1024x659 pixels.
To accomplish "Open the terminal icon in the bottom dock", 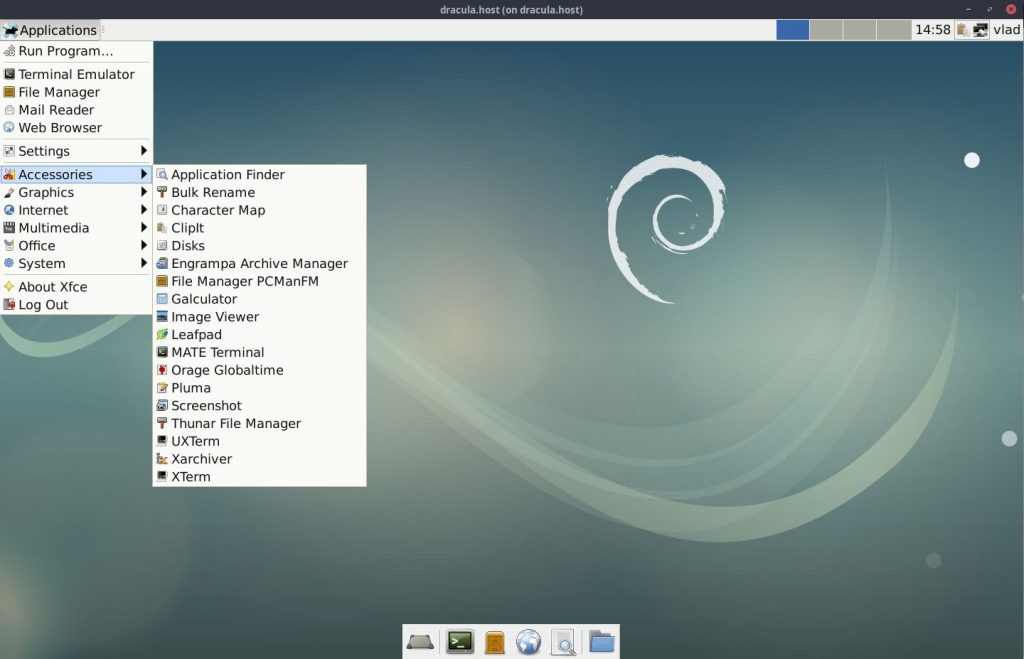I will (460, 642).
